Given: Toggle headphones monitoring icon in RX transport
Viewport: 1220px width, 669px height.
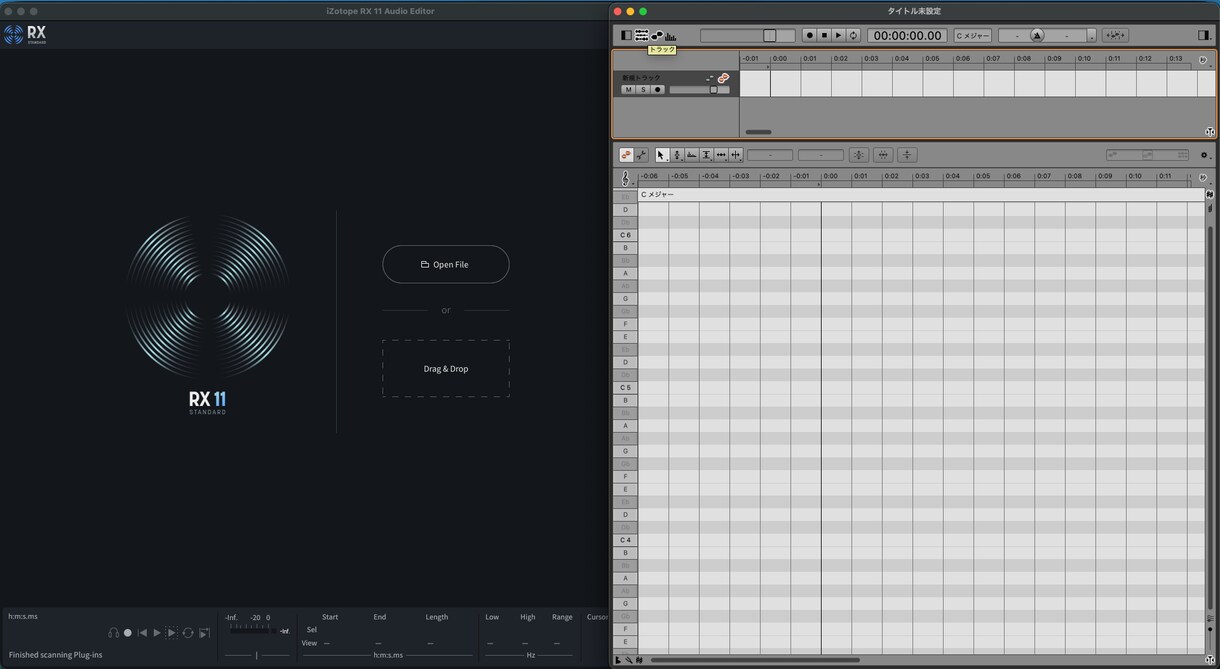Looking at the screenshot, I should 113,633.
